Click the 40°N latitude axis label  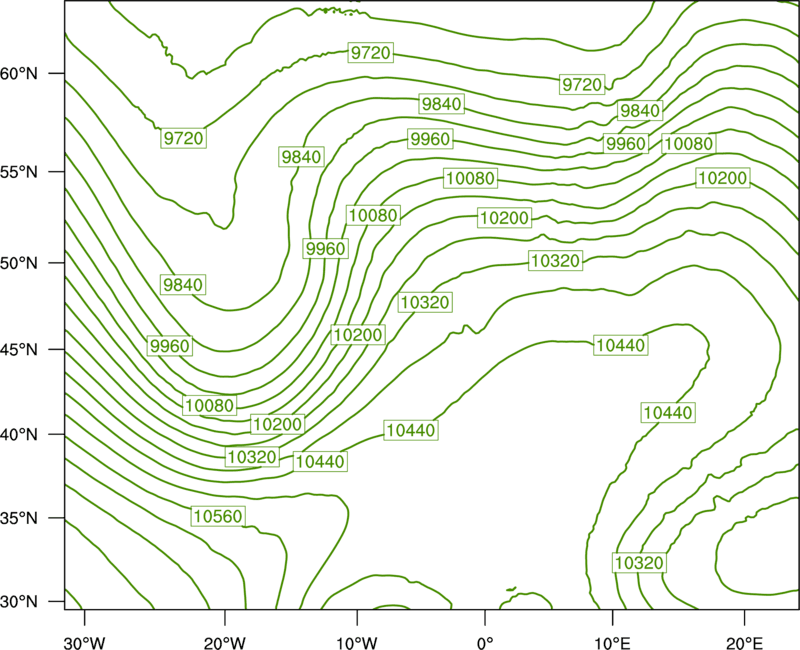(x=19, y=435)
